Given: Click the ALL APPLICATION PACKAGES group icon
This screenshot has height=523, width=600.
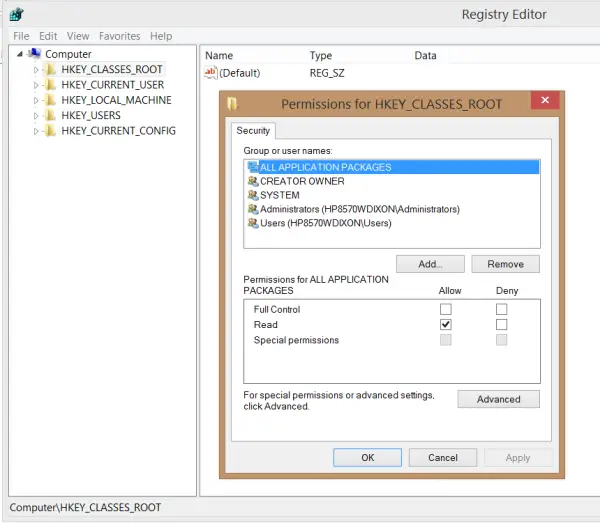Looking at the screenshot, I should [253, 167].
